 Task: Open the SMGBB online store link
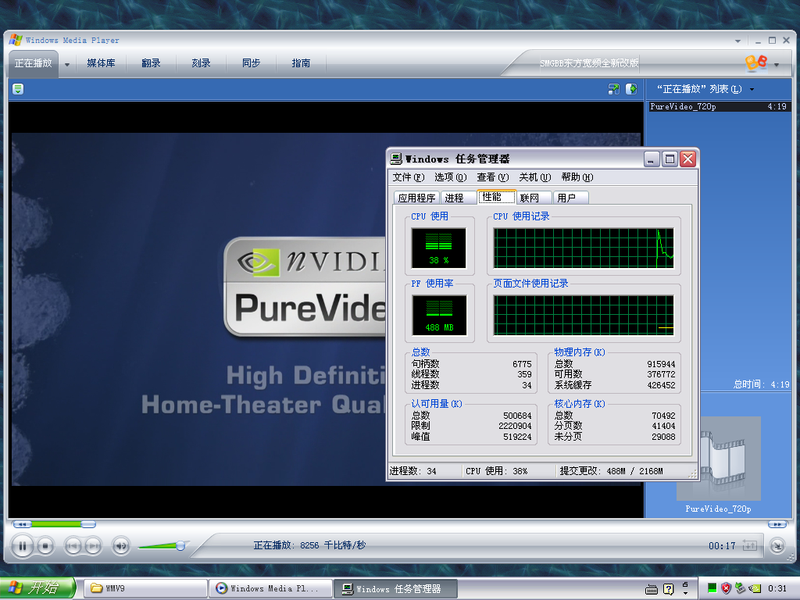click(x=589, y=63)
